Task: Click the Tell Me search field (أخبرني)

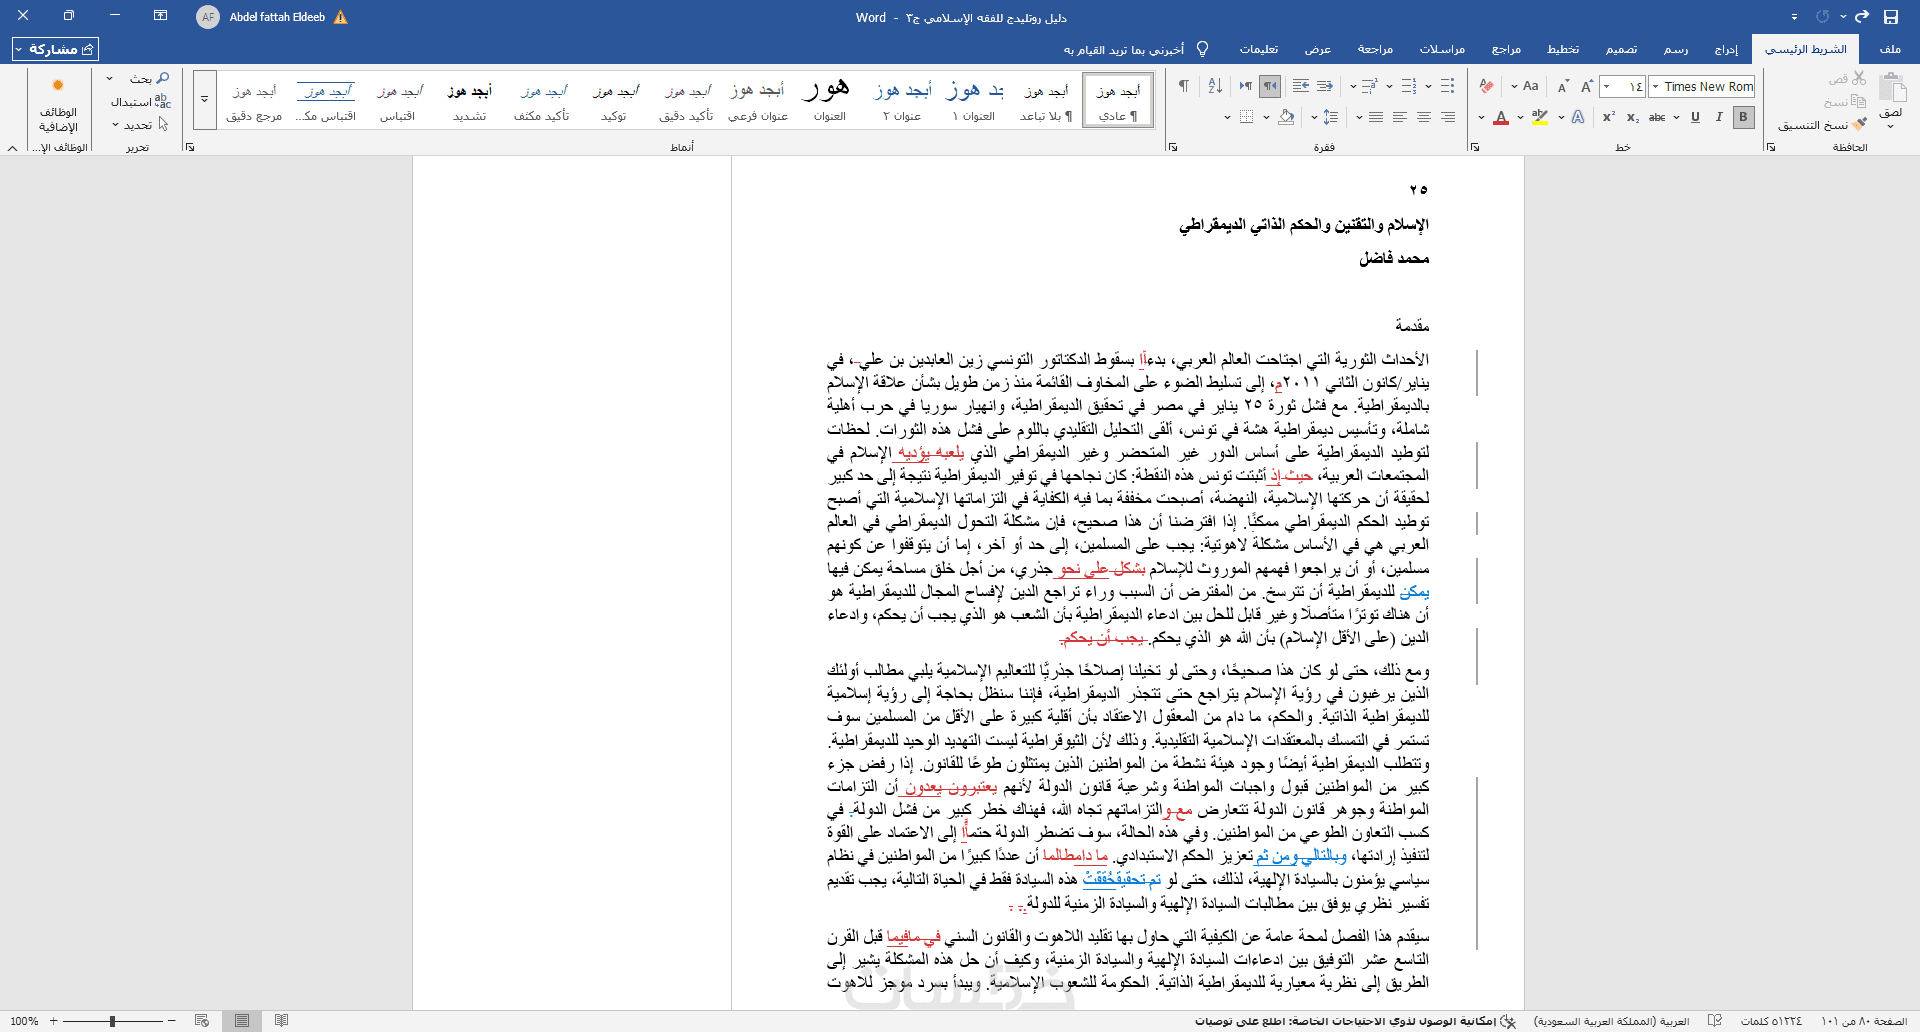Action: [1124, 49]
